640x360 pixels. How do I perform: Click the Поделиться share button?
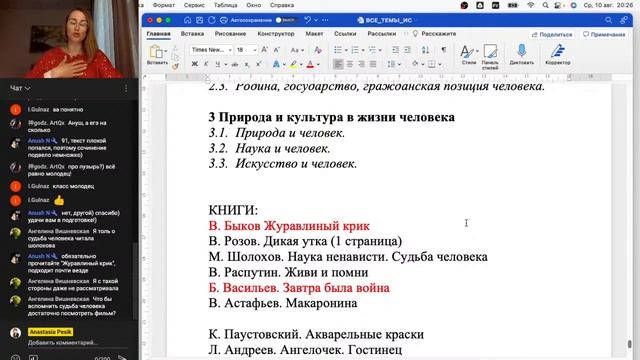click(552, 35)
